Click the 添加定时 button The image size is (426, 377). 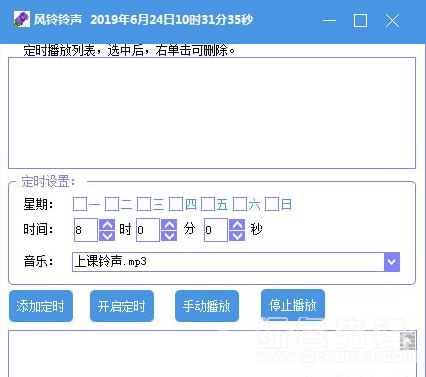41,306
